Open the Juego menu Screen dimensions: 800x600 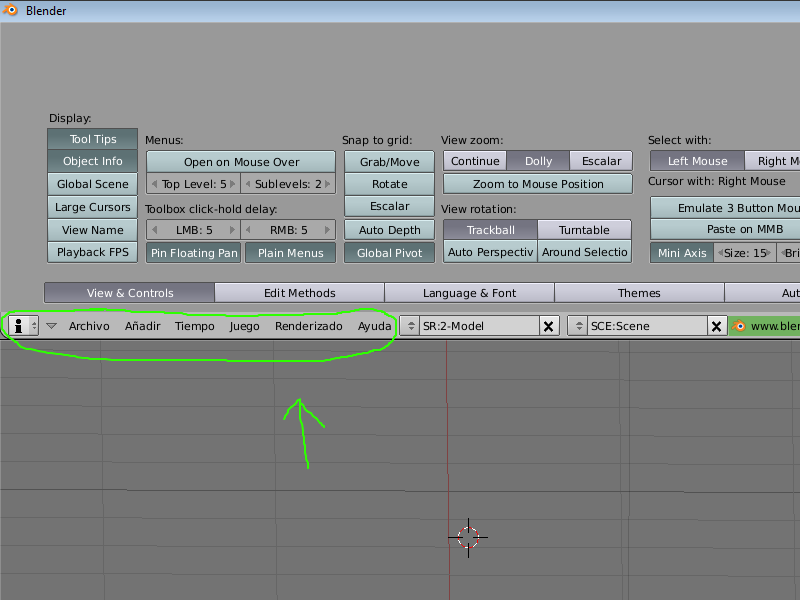244,326
